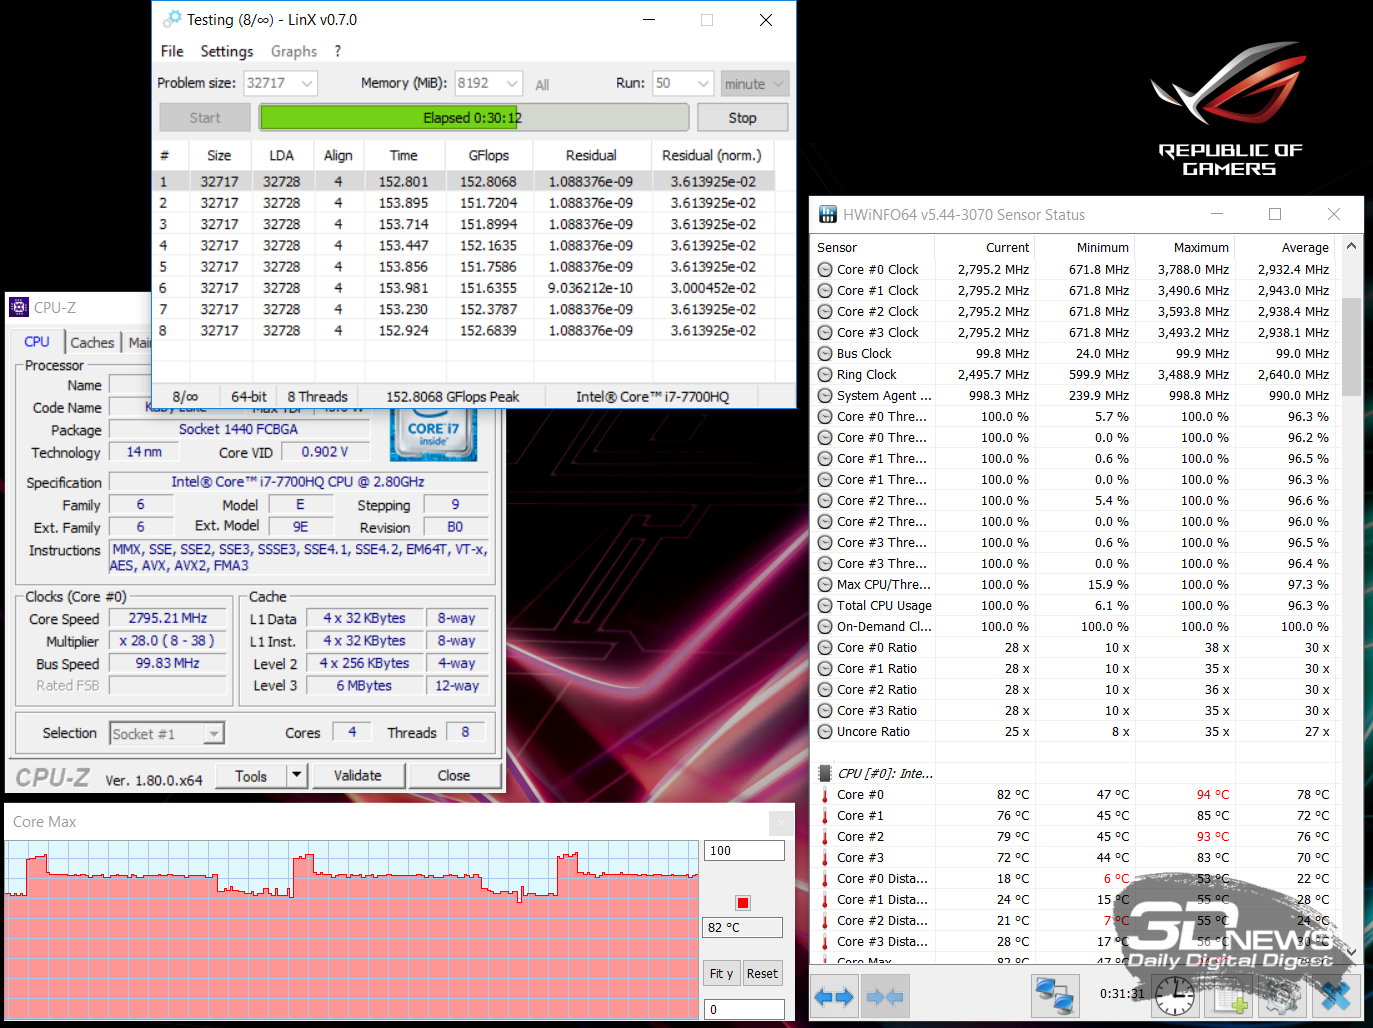Click the red square marker in Core Max graph
Viewport: 1373px width, 1028px height.
(742, 902)
